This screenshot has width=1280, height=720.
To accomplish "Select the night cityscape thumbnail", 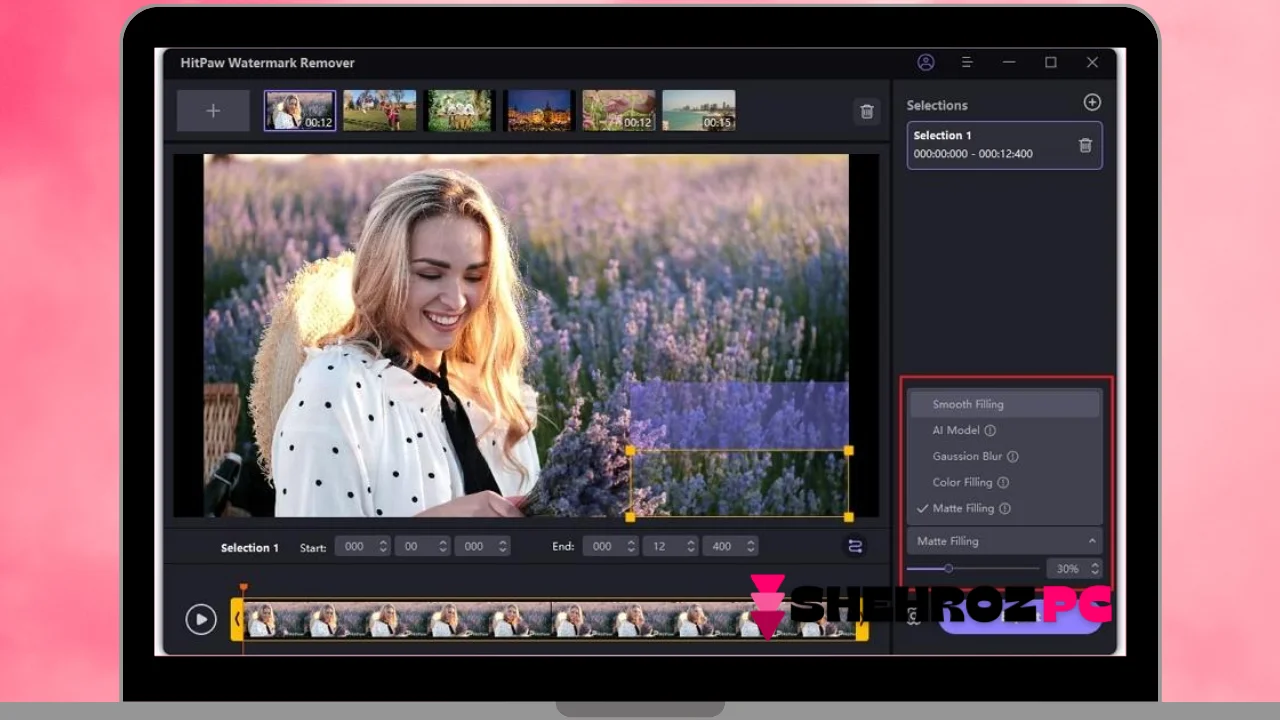I will pyautogui.click(x=539, y=111).
